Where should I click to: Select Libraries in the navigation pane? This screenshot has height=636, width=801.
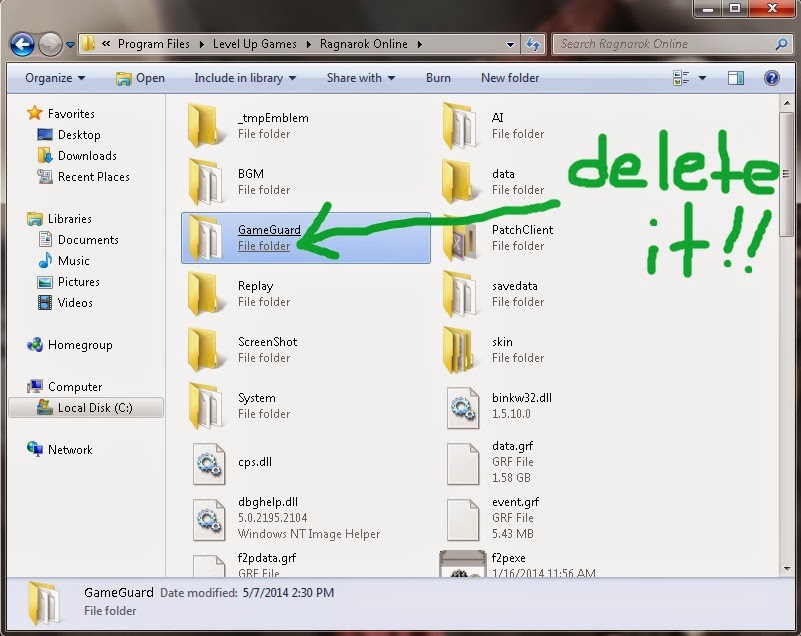[x=59, y=219]
